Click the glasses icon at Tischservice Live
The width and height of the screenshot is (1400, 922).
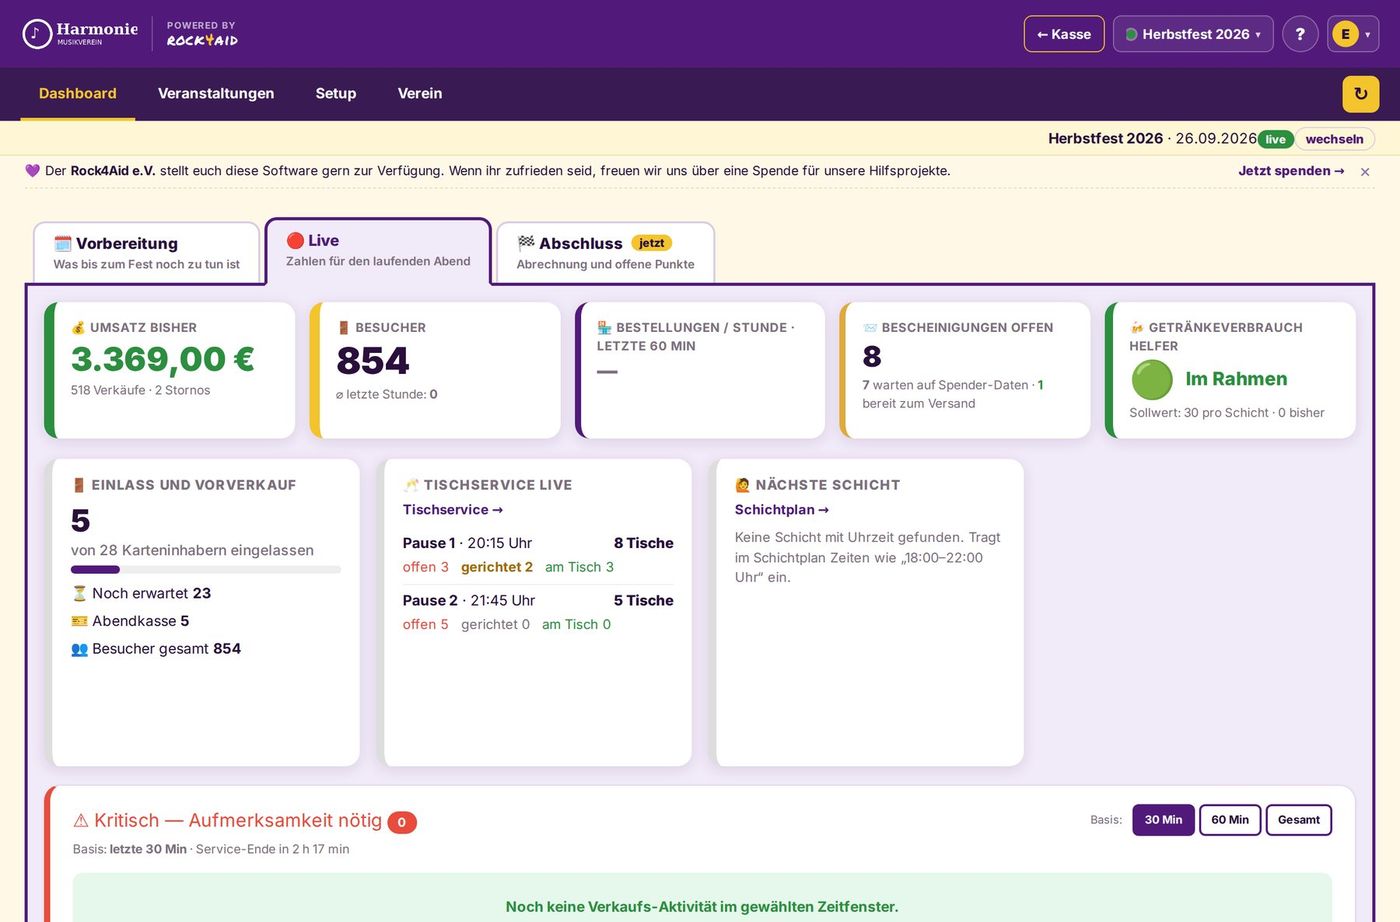tap(411, 485)
